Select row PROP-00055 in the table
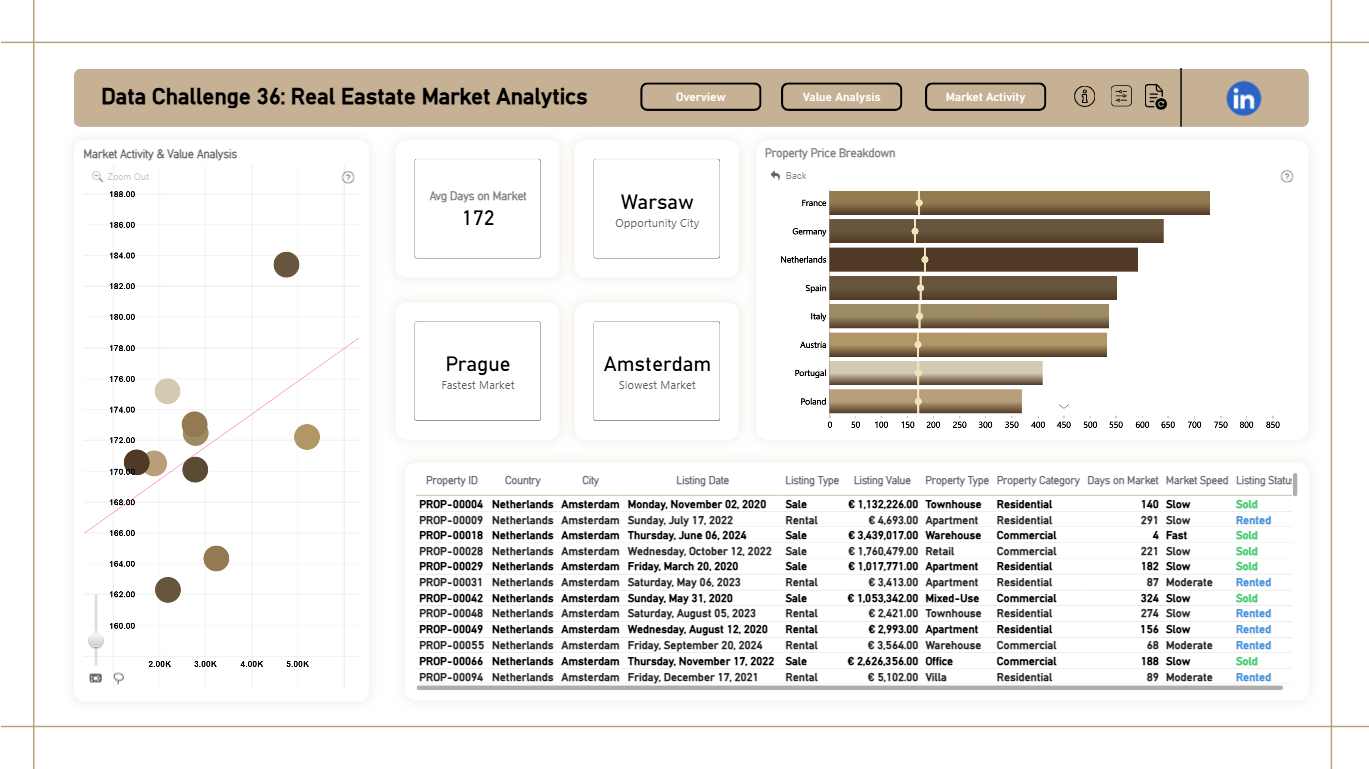Screen dimensions: 1369x769 click(x=855, y=645)
